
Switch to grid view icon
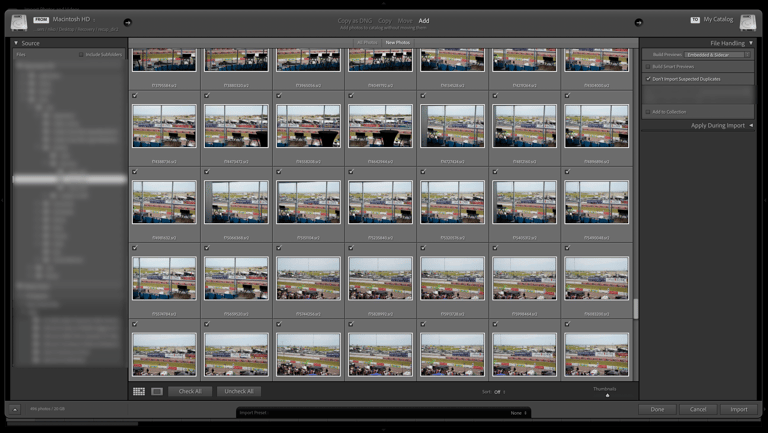[x=139, y=391]
